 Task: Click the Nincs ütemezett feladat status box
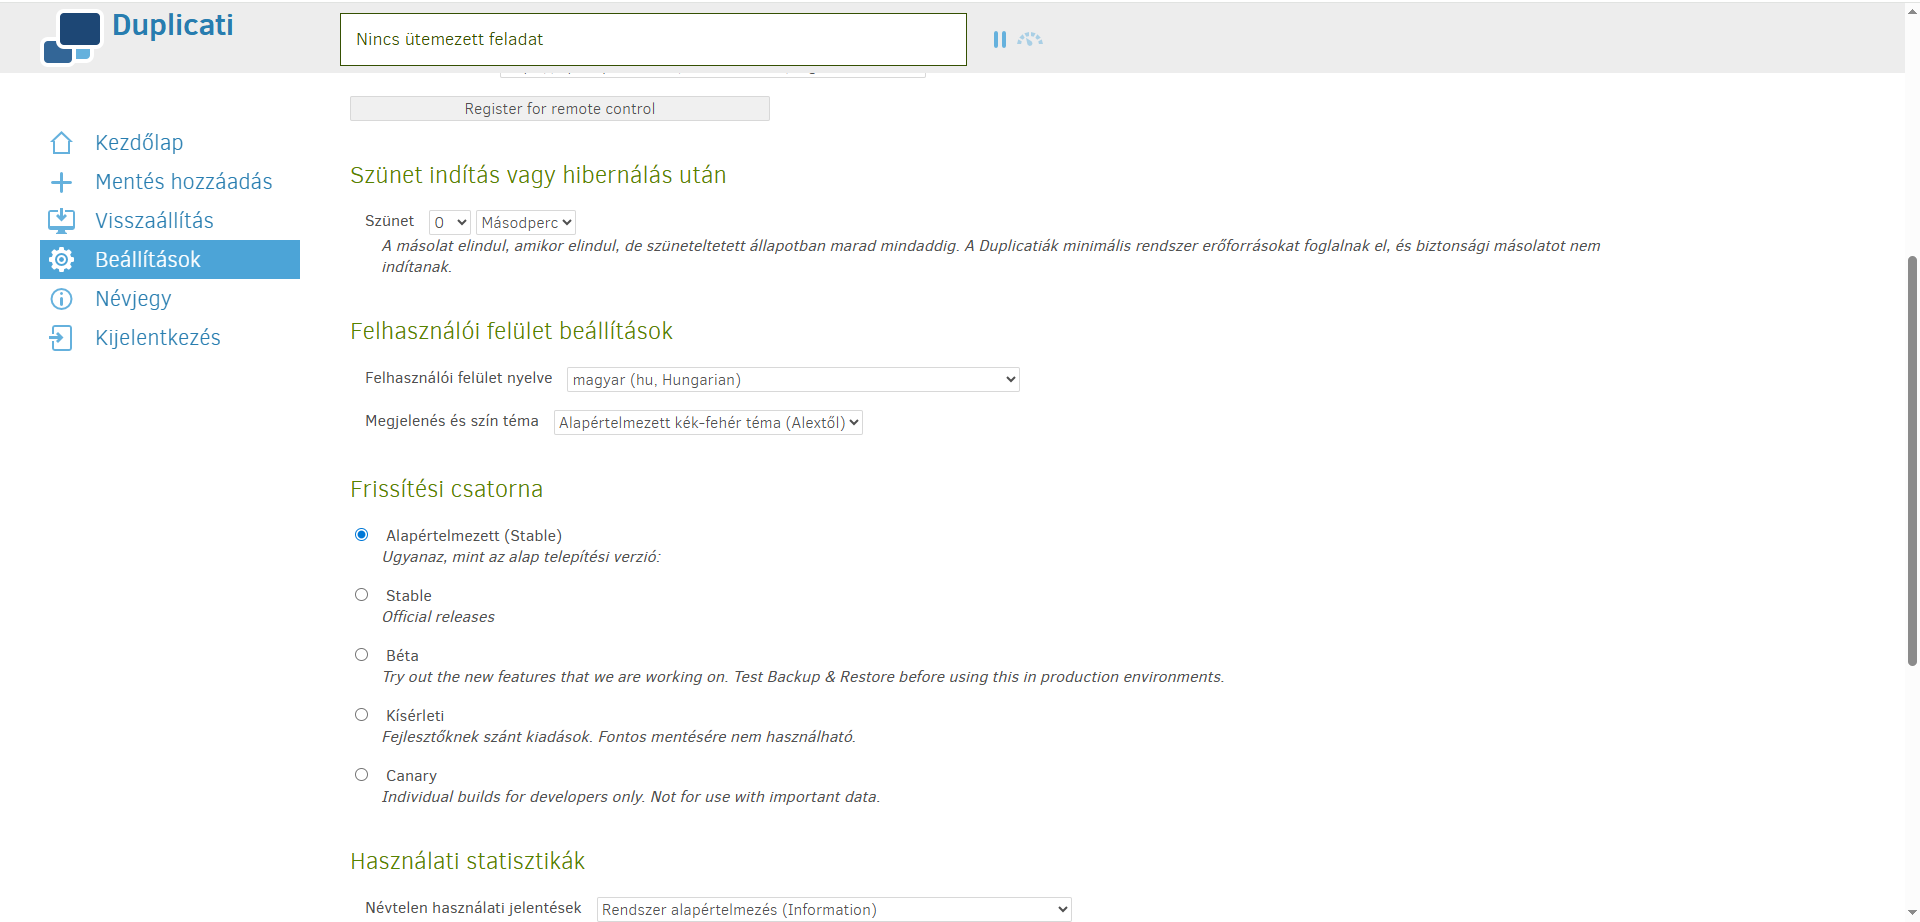(653, 40)
